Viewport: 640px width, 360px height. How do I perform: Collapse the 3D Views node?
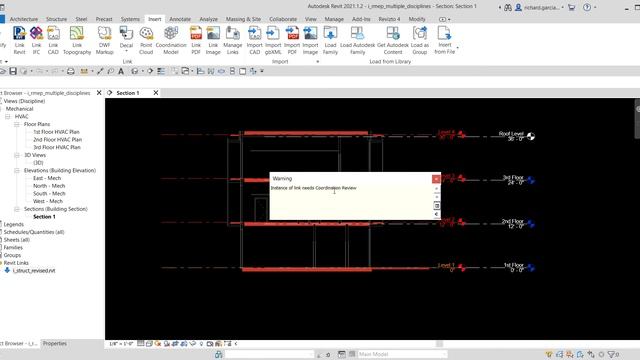tap(17, 155)
